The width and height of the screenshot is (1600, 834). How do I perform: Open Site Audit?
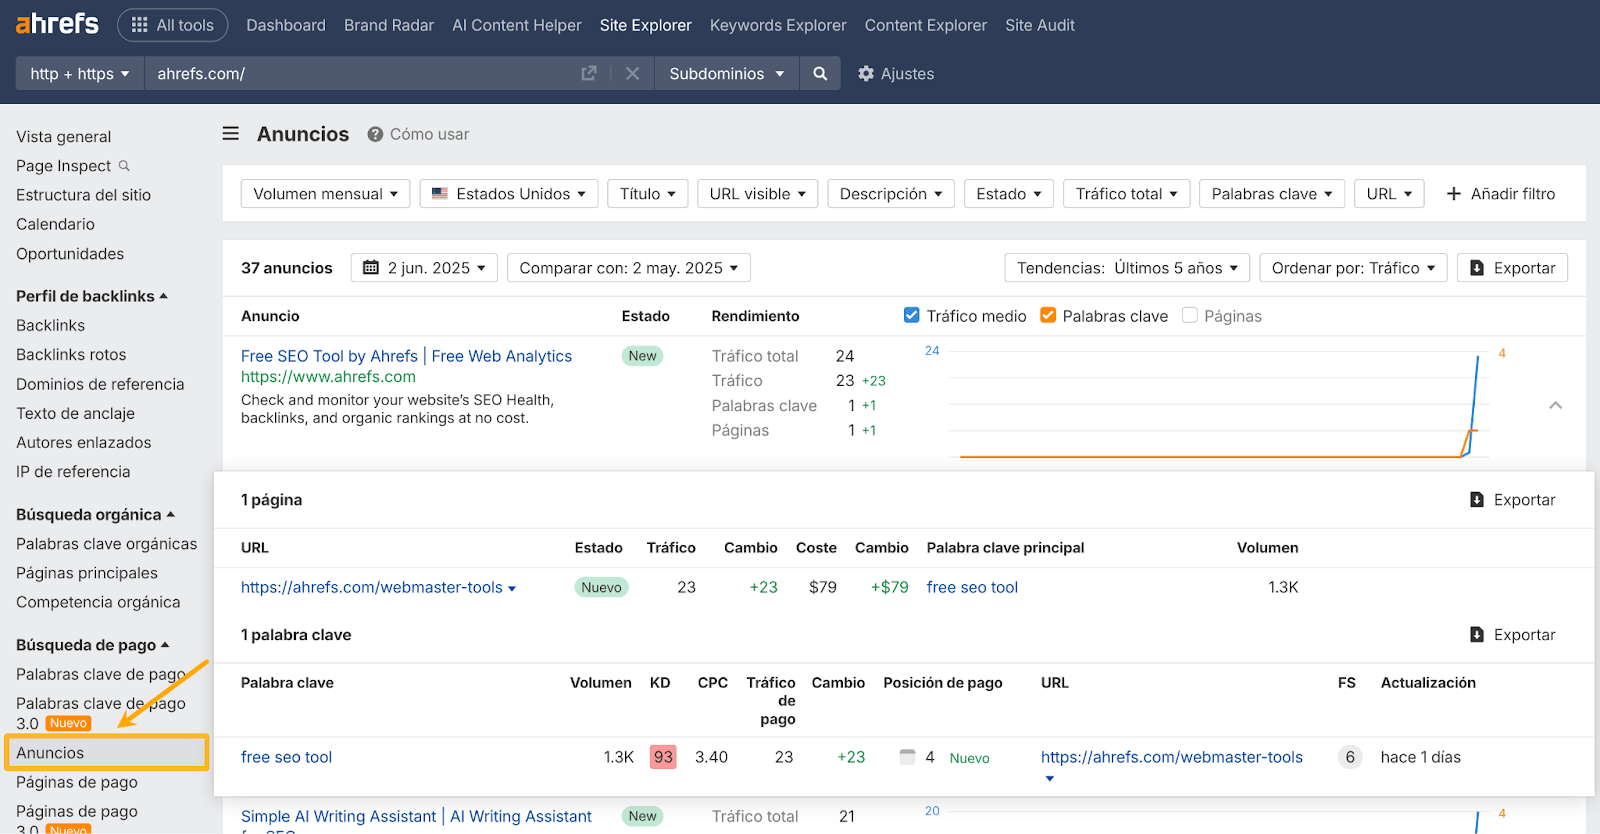coord(1040,25)
